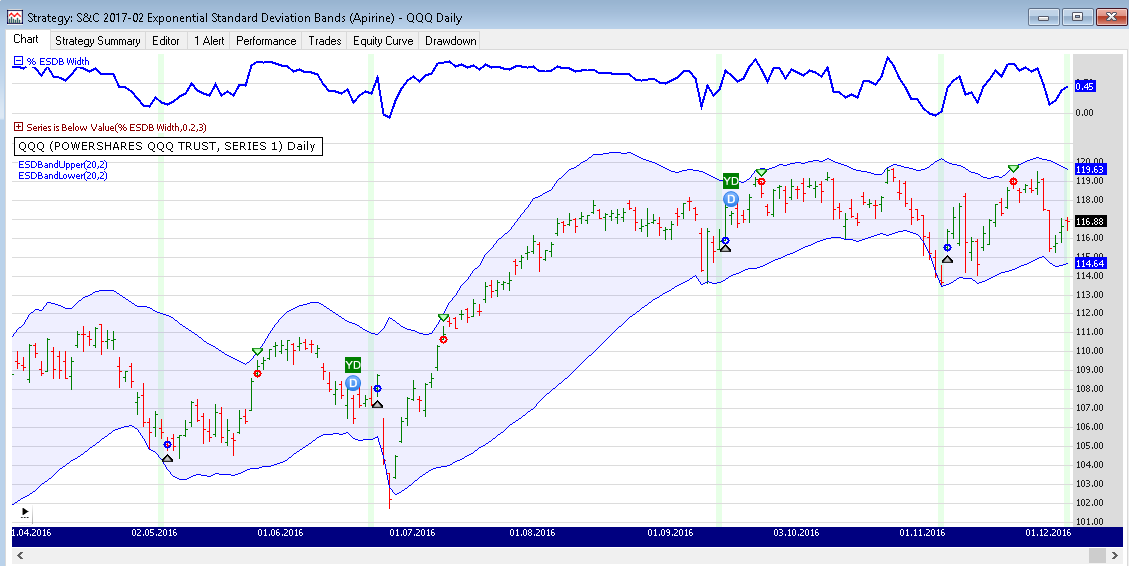View the Equity Curve tab
This screenshot has width=1129, height=566.
384,40
